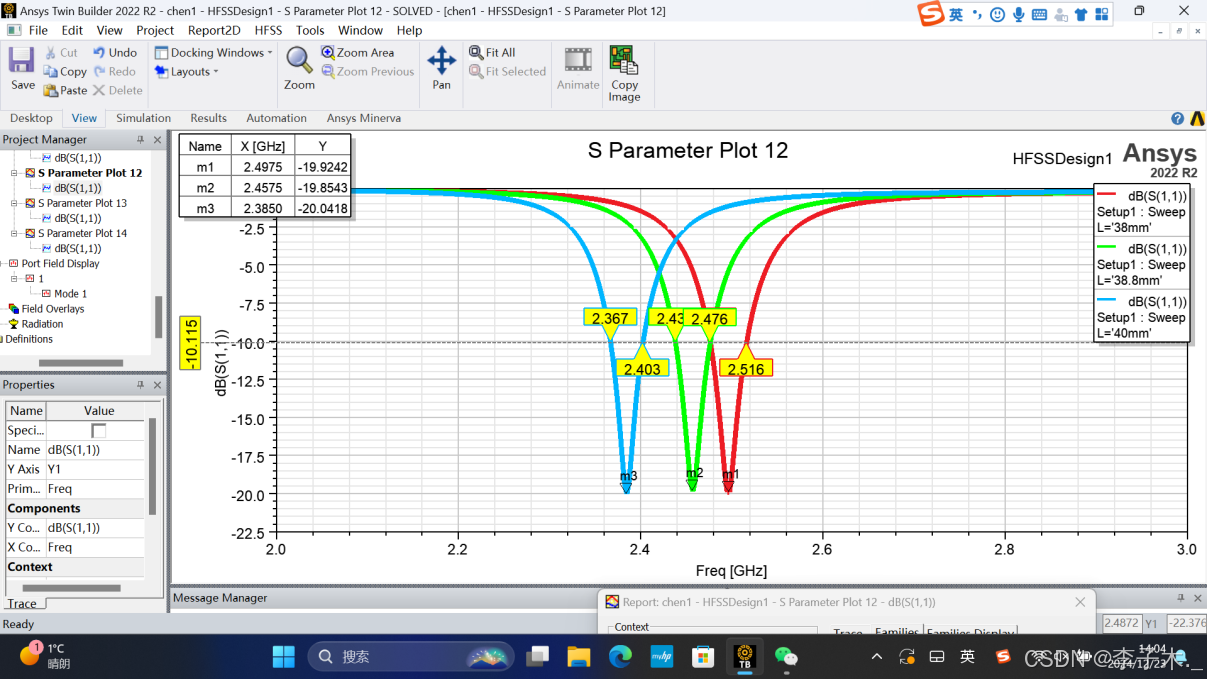This screenshot has height=679, width=1207.
Task: Collapse Port Field Display node 1
Action: [x=15, y=279]
